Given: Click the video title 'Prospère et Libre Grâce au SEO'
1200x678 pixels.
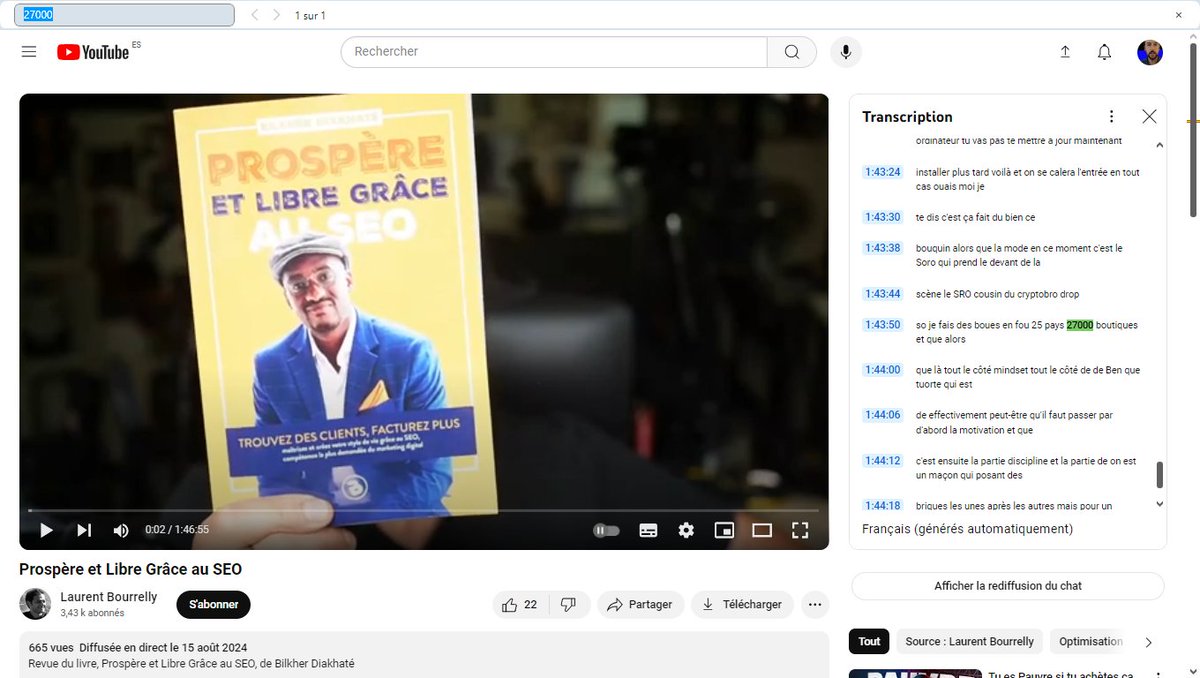Looking at the screenshot, I should [130, 569].
